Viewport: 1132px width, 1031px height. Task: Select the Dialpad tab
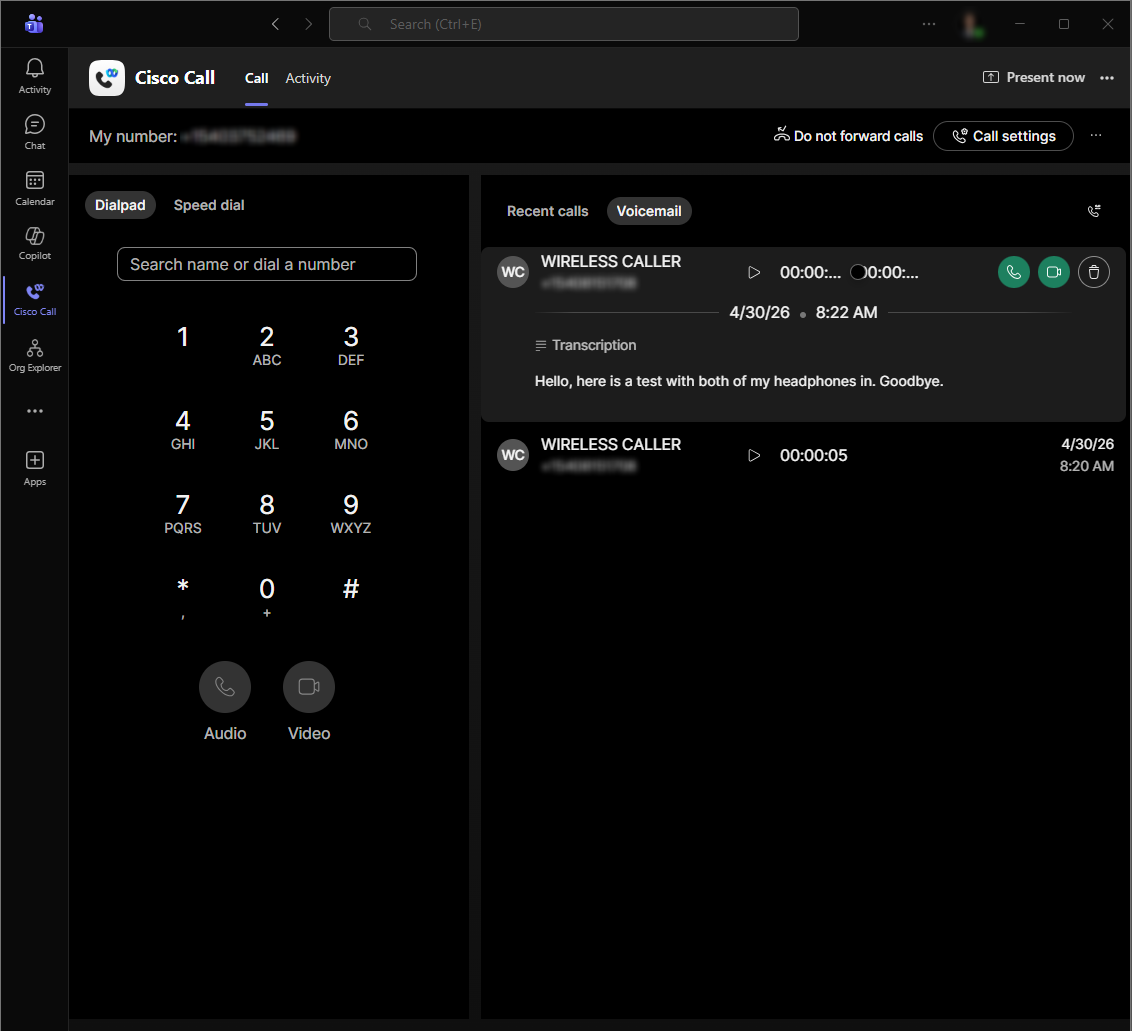pos(121,205)
